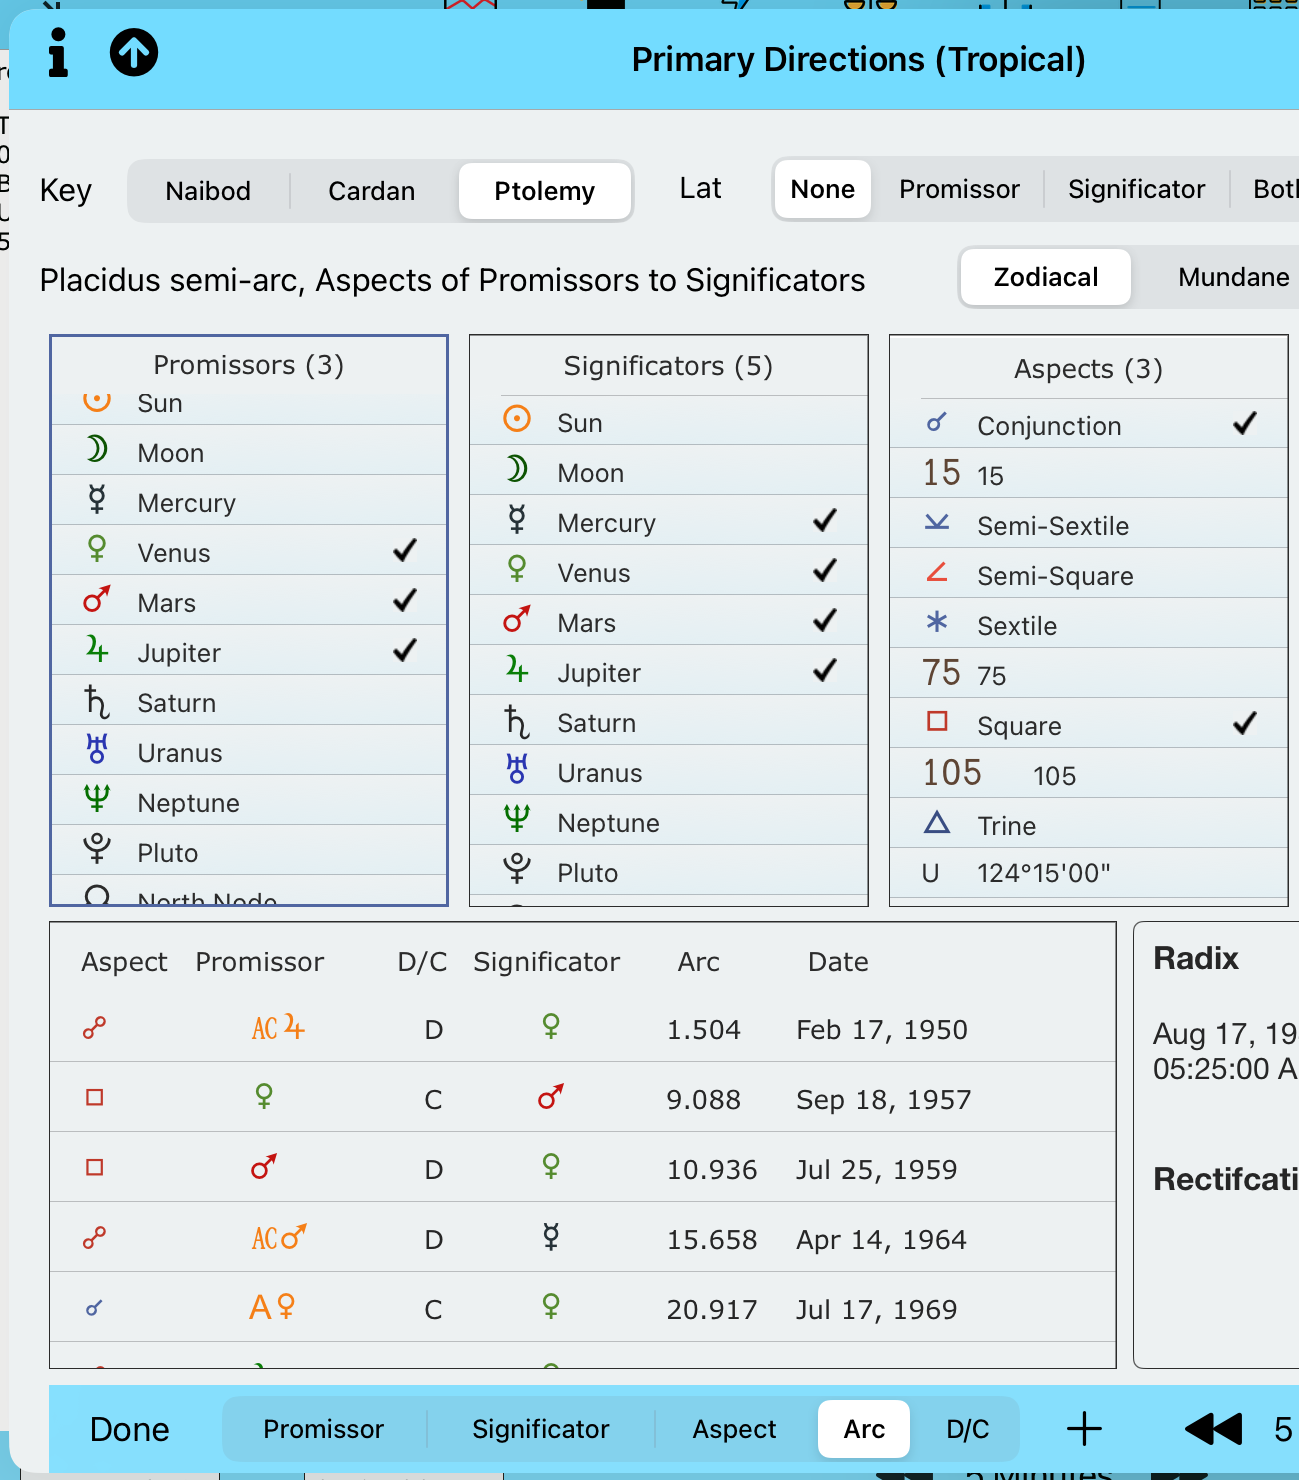Set Lat option to Promissor
Viewport: 1299px width, 1480px height.
click(958, 189)
